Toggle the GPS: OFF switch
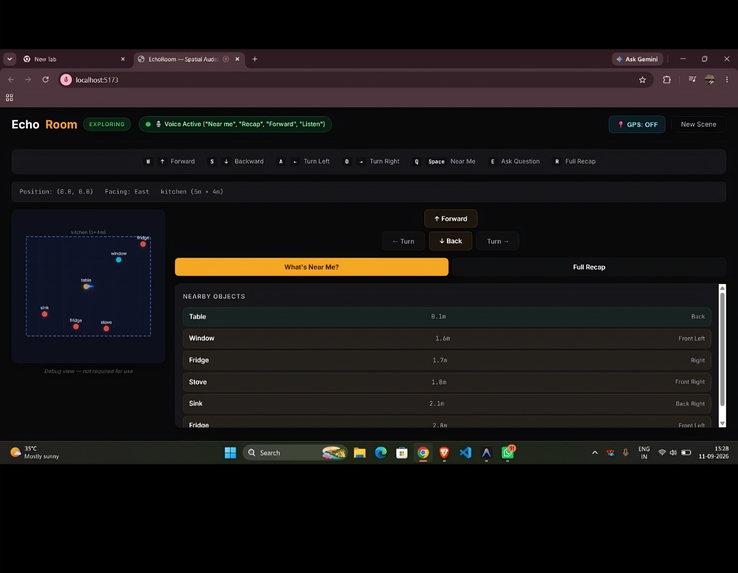738x573 pixels. coord(637,124)
